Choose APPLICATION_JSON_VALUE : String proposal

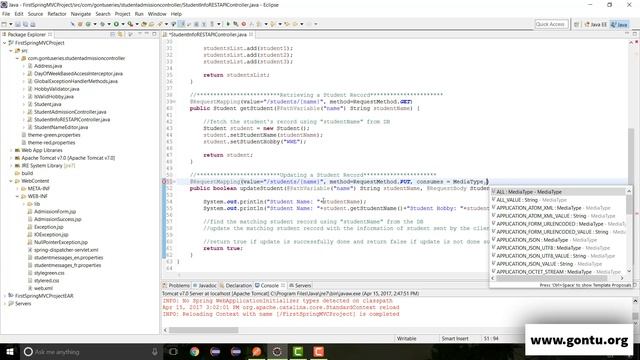coord(558,264)
